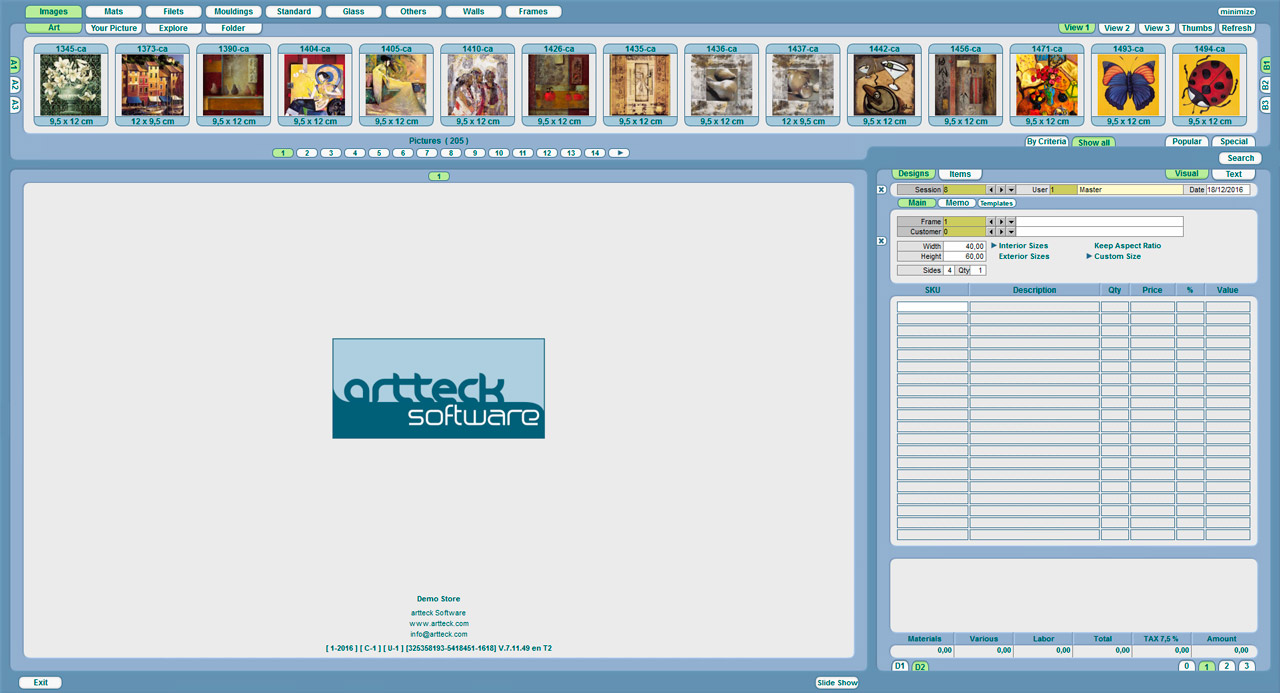Click Show all pictures button
The height and width of the screenshot is (693, 1280).
1094,142
